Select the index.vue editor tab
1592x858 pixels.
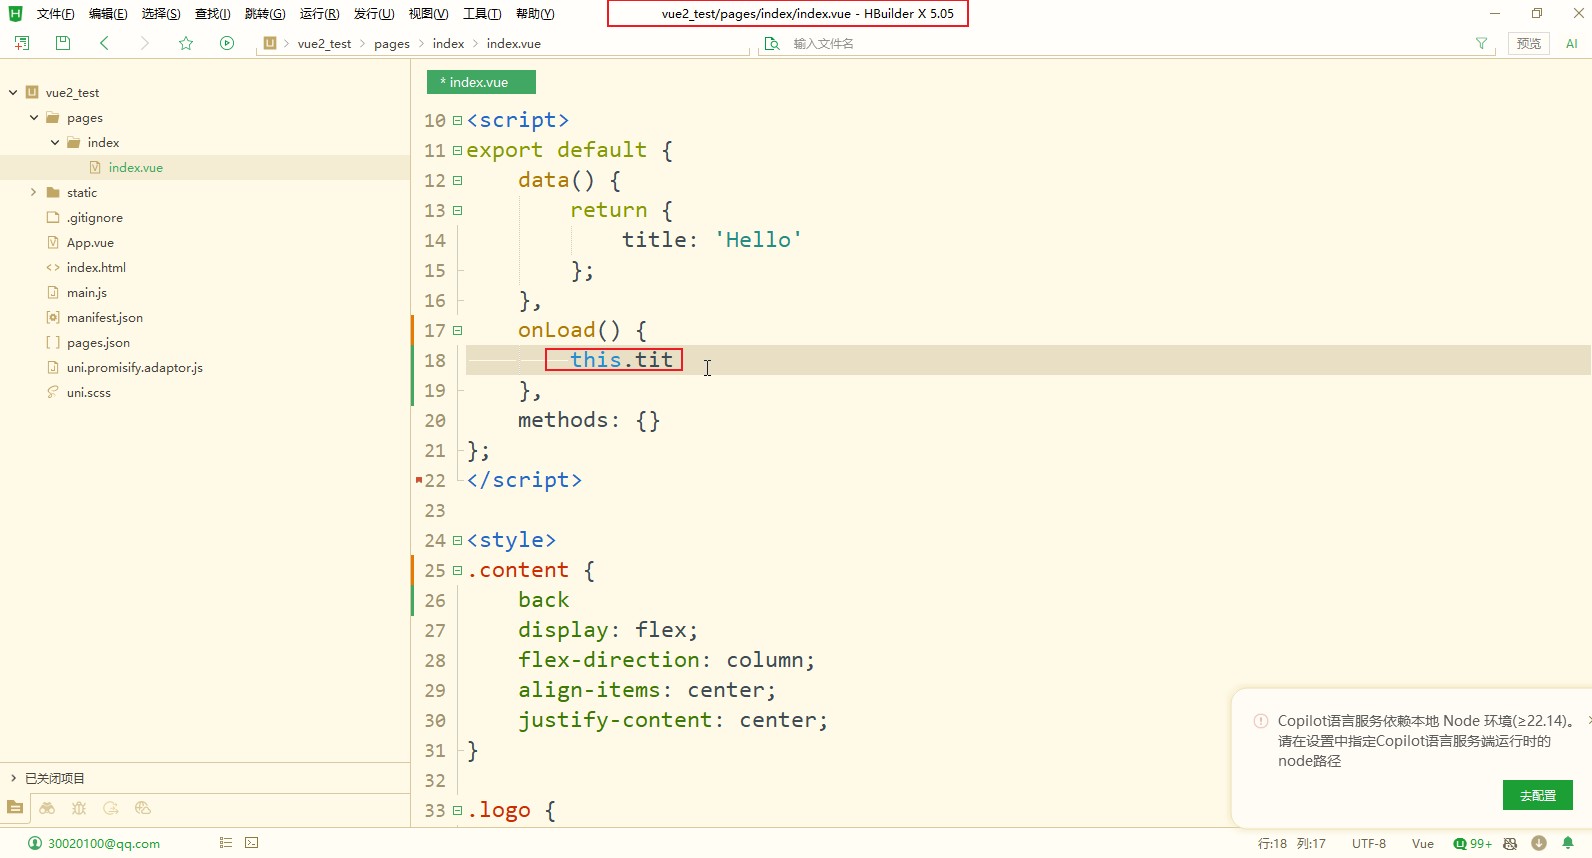(x=480, y=82)
